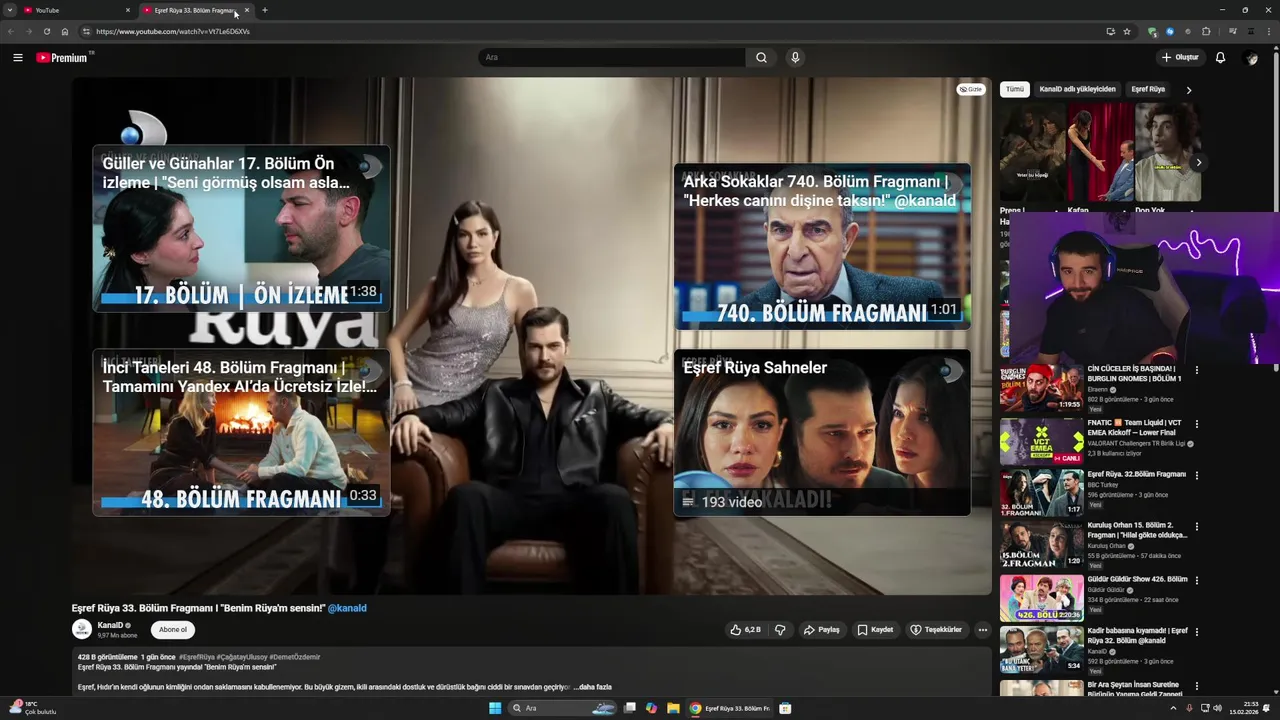Go to YouTube Premium home logo

[x=63, y=58]
